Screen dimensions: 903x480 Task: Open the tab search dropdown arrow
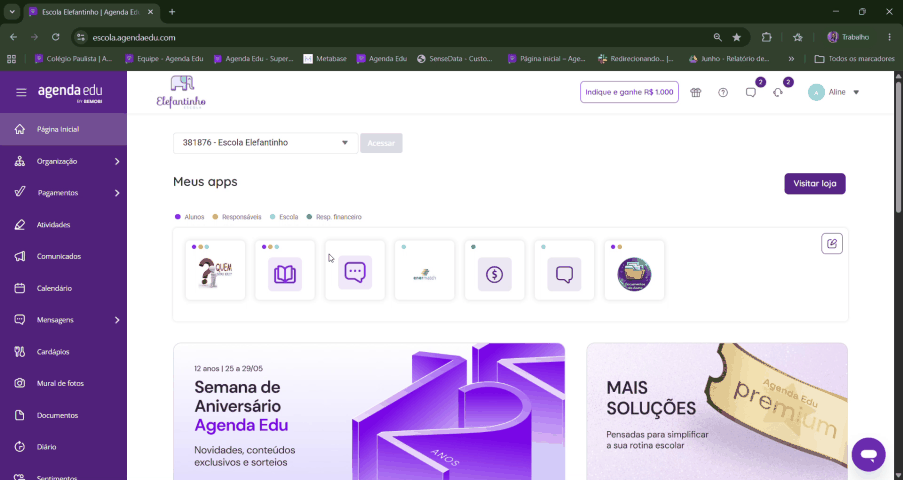[x=12, y=12]
